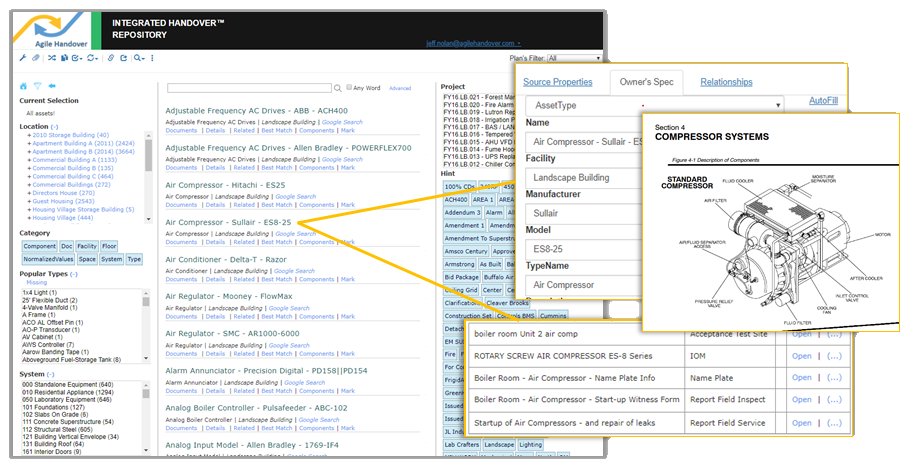
Task: Expand Apartment Building A (2011) node
Action: pyautogui.click(x=29, y=143)
